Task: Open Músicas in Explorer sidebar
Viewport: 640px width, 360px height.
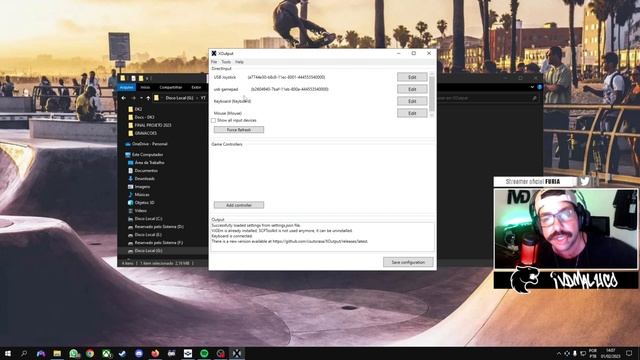Action: point(142,195)
